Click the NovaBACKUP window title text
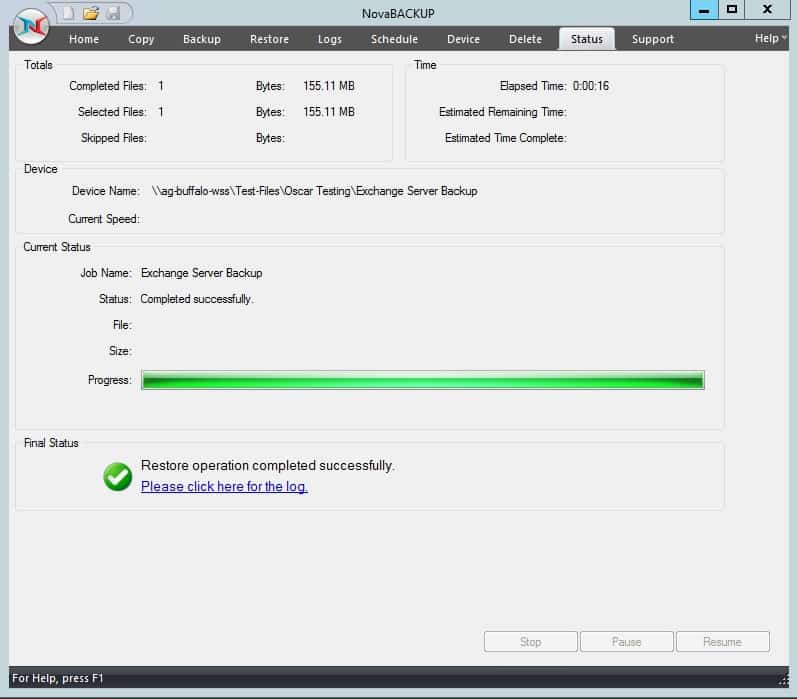The image size is (797, 699). click(398, 14)
